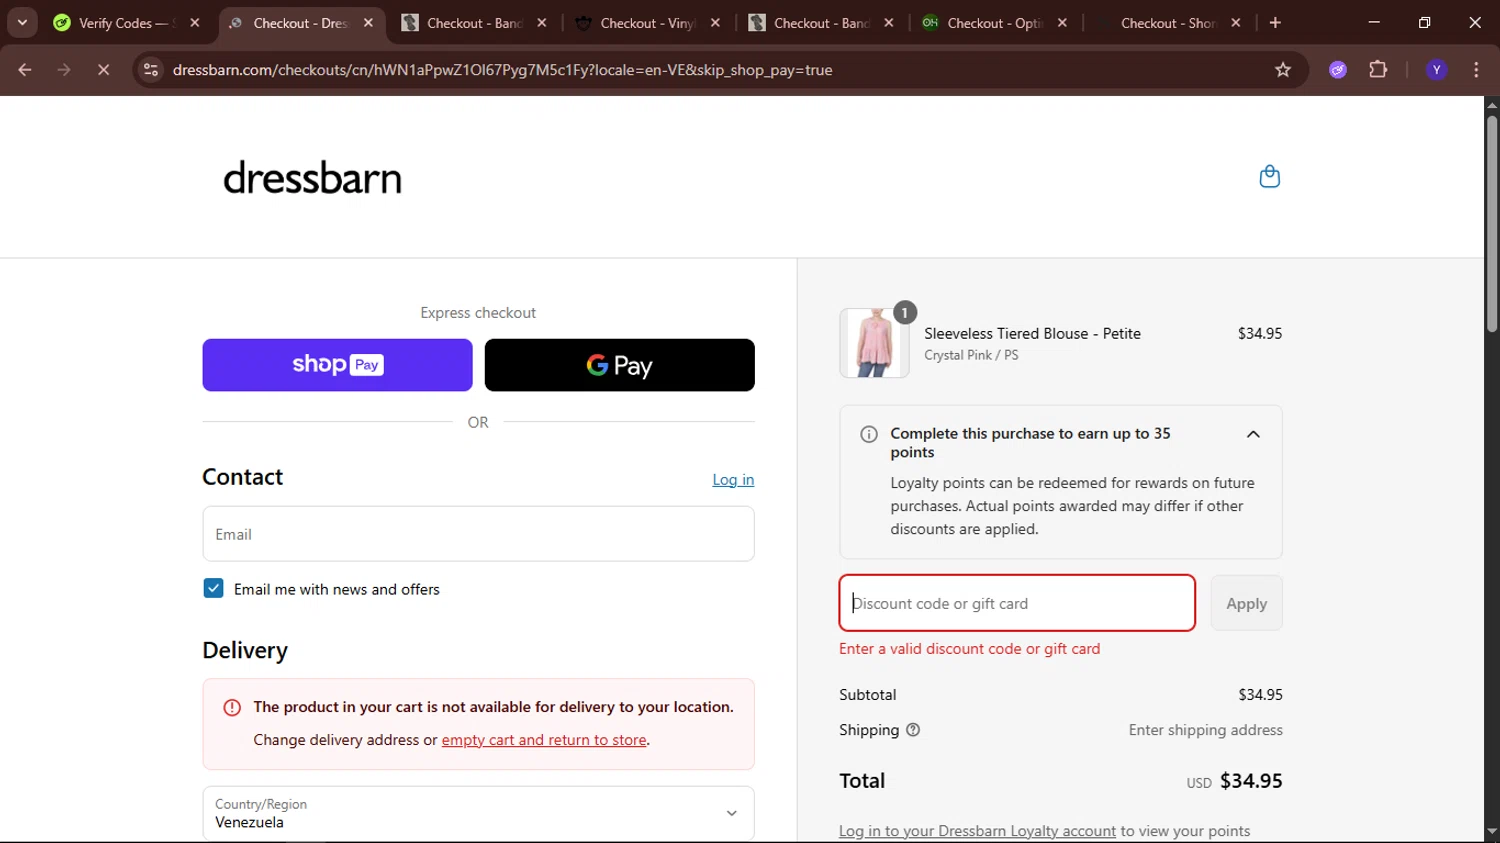Click the purple extension icon in toolbar
1500x843 pixels.
click(x=1338, y=70)
